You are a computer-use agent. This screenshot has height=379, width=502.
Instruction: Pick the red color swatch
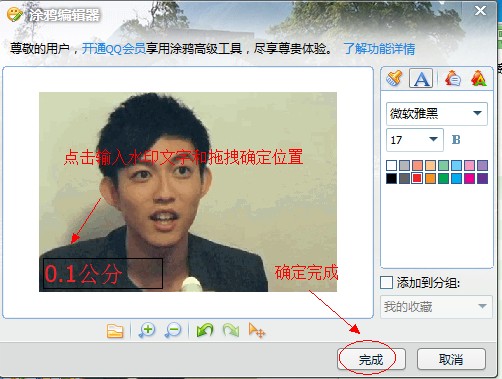(x=417, y=178)
